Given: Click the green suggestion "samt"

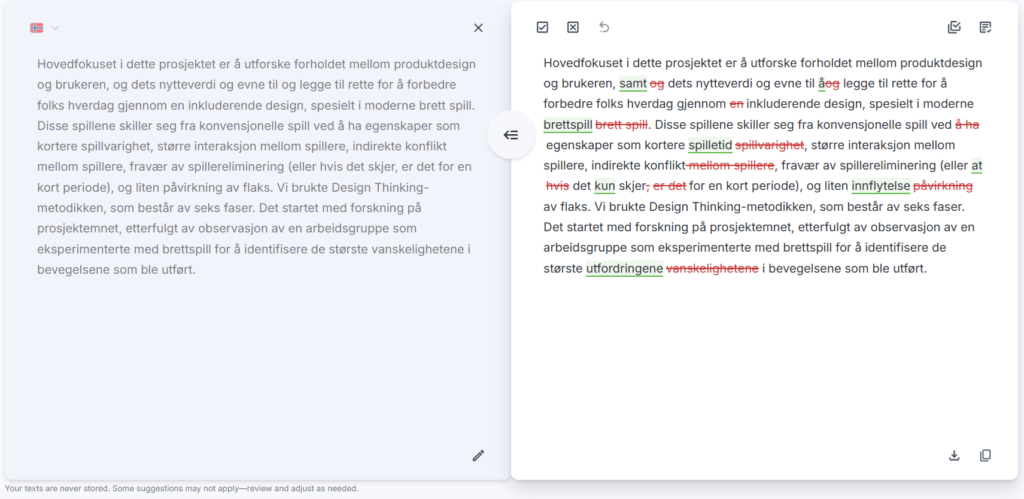Looking at the screenshot, I should point(633,84).
